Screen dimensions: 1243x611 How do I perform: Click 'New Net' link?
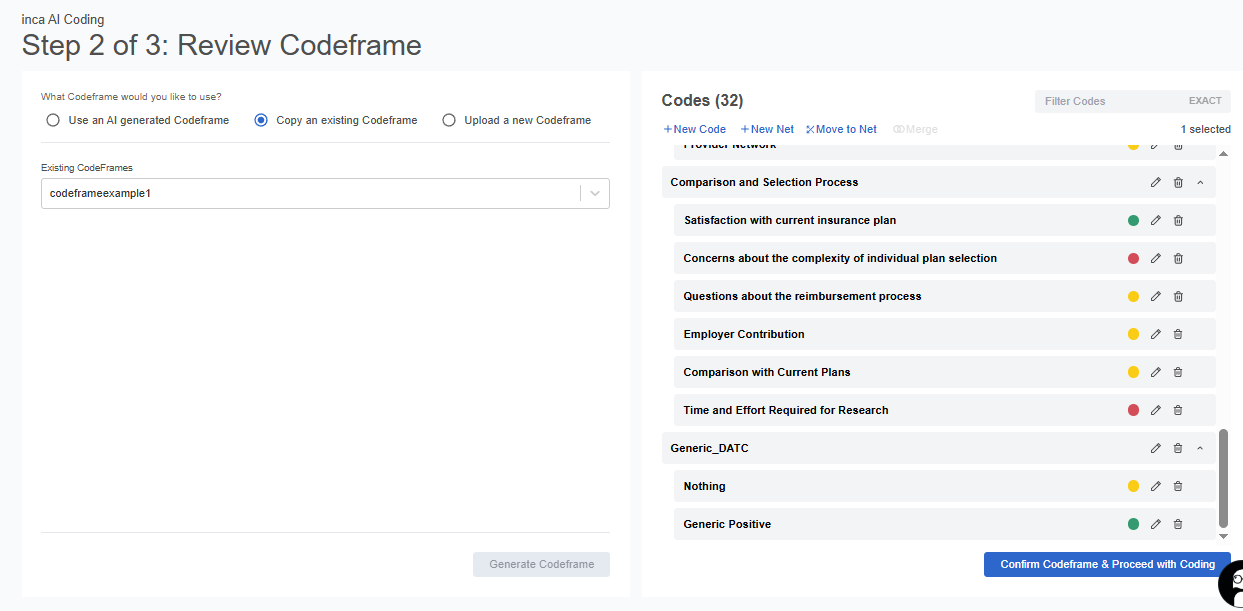point(767,129)
